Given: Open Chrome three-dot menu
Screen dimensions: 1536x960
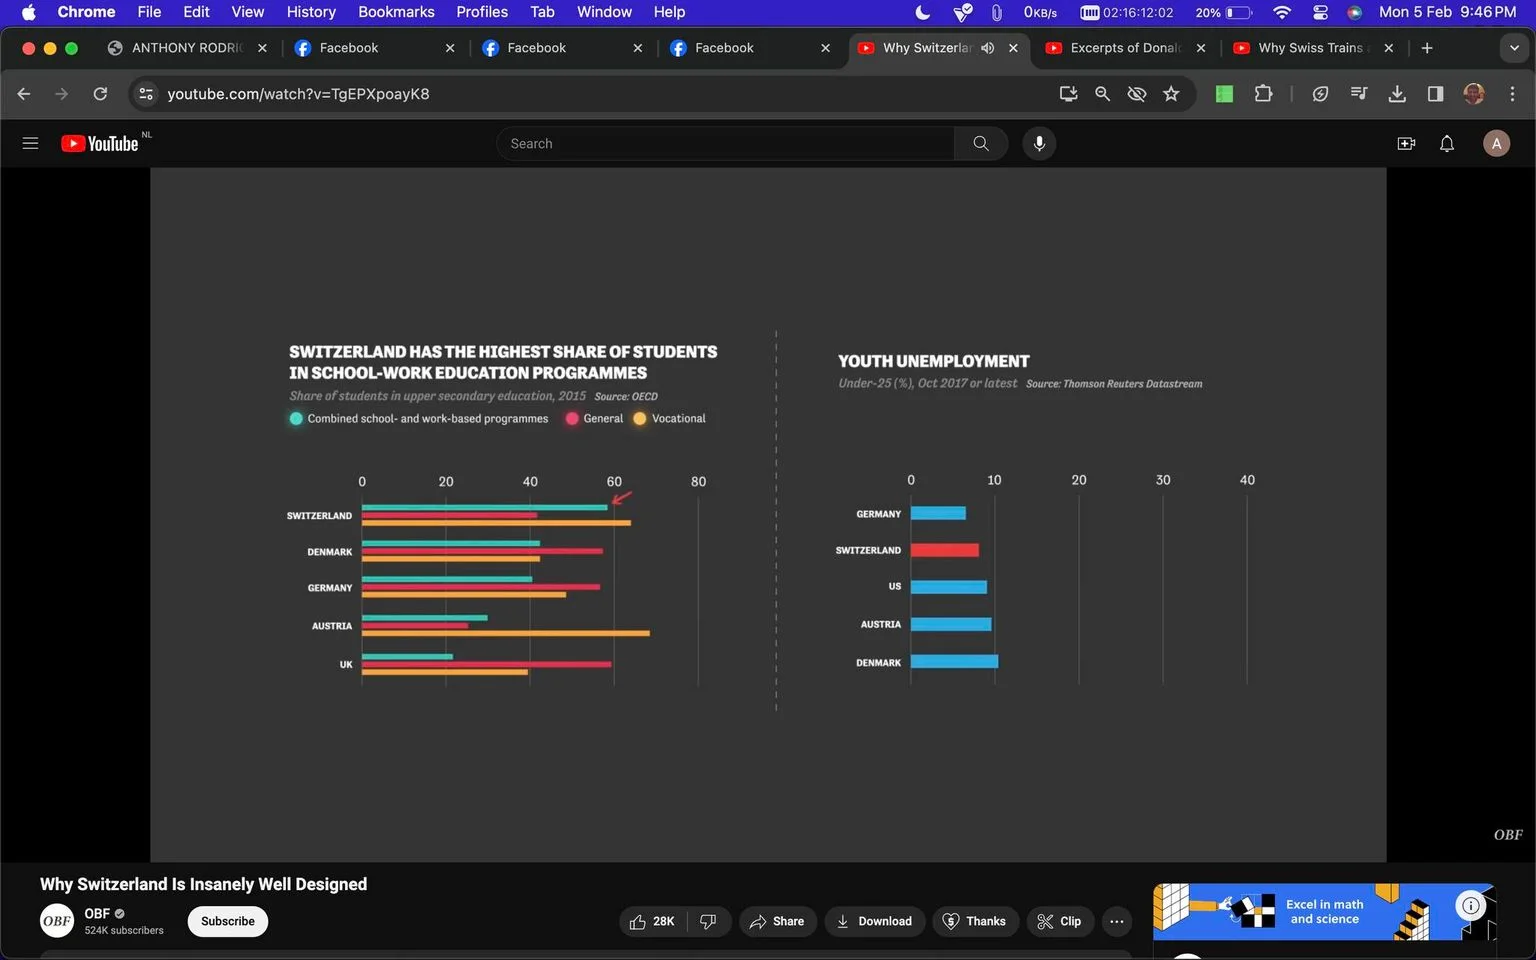Looking at the screenshot, I should tap(1512, 93).
